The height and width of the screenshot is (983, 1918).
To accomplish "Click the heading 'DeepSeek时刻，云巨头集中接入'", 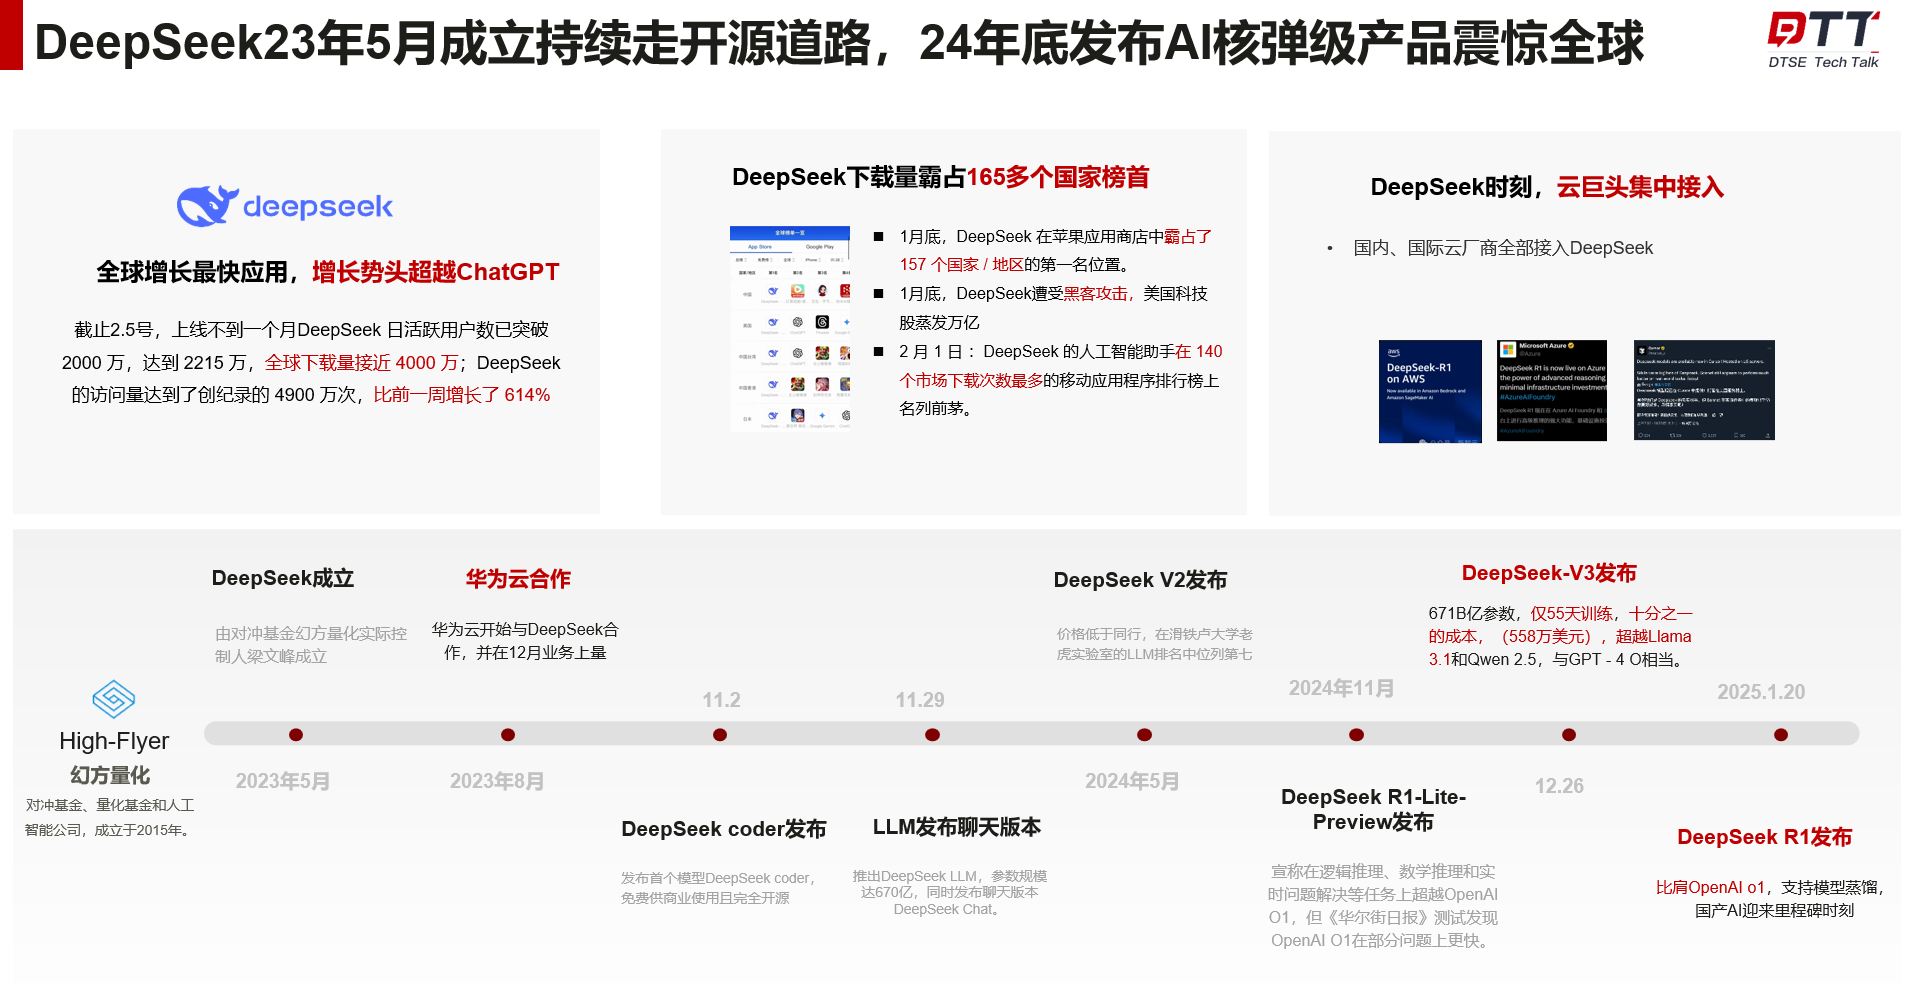I will (x=1547, y=187).
